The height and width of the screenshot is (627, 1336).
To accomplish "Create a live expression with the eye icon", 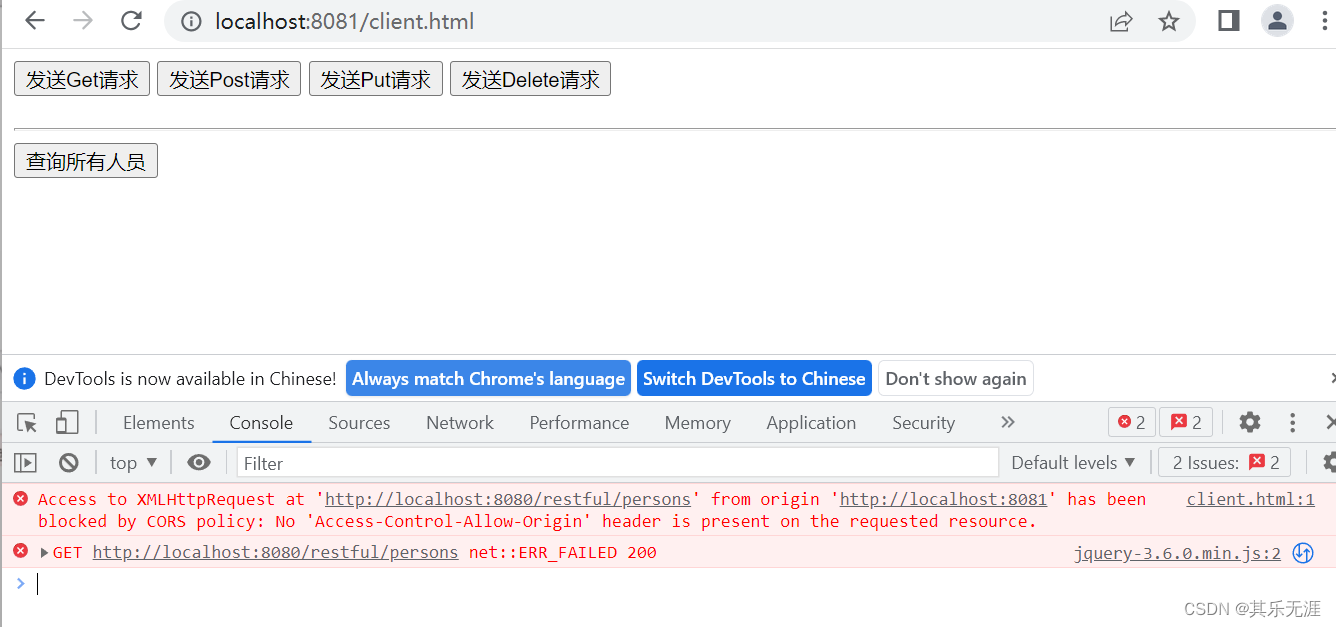I will pyautogui.click(x=199, y=462).
